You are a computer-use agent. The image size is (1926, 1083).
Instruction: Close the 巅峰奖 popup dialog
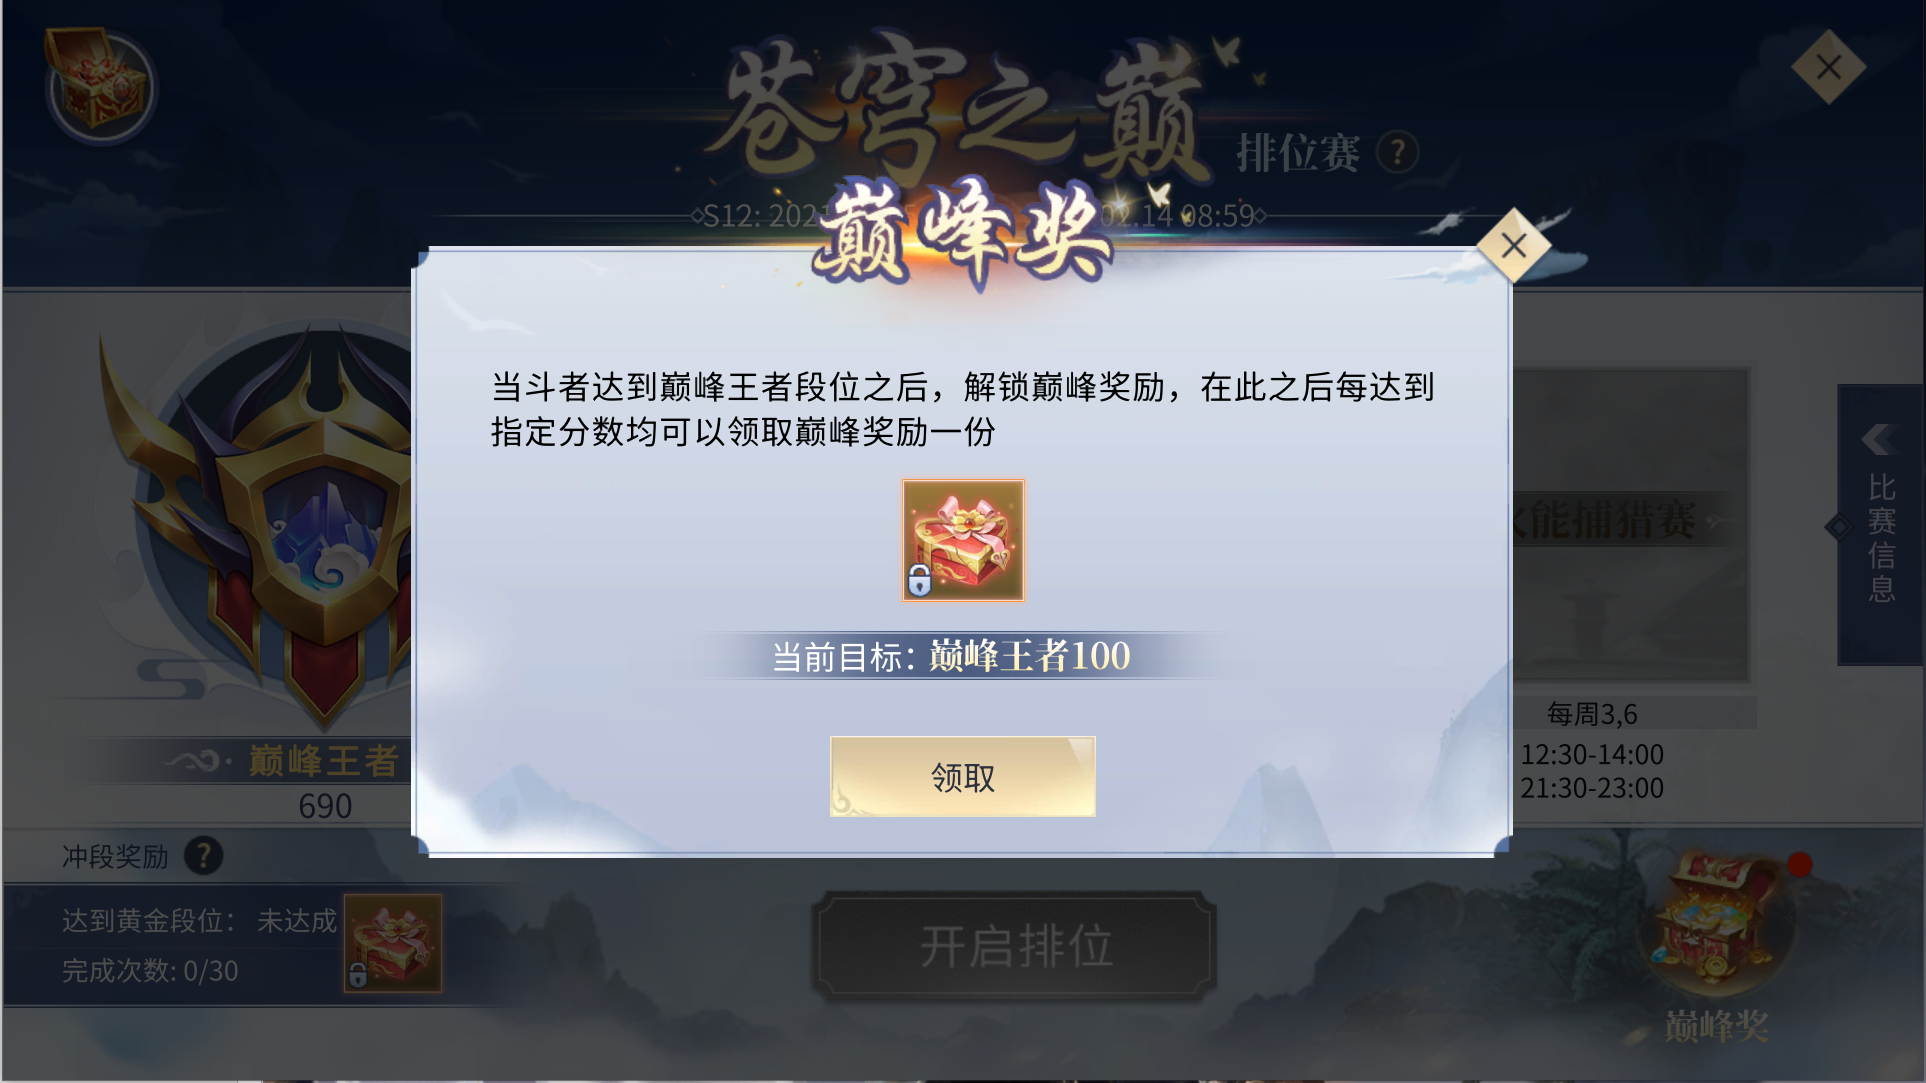[x=1513, y=245]
